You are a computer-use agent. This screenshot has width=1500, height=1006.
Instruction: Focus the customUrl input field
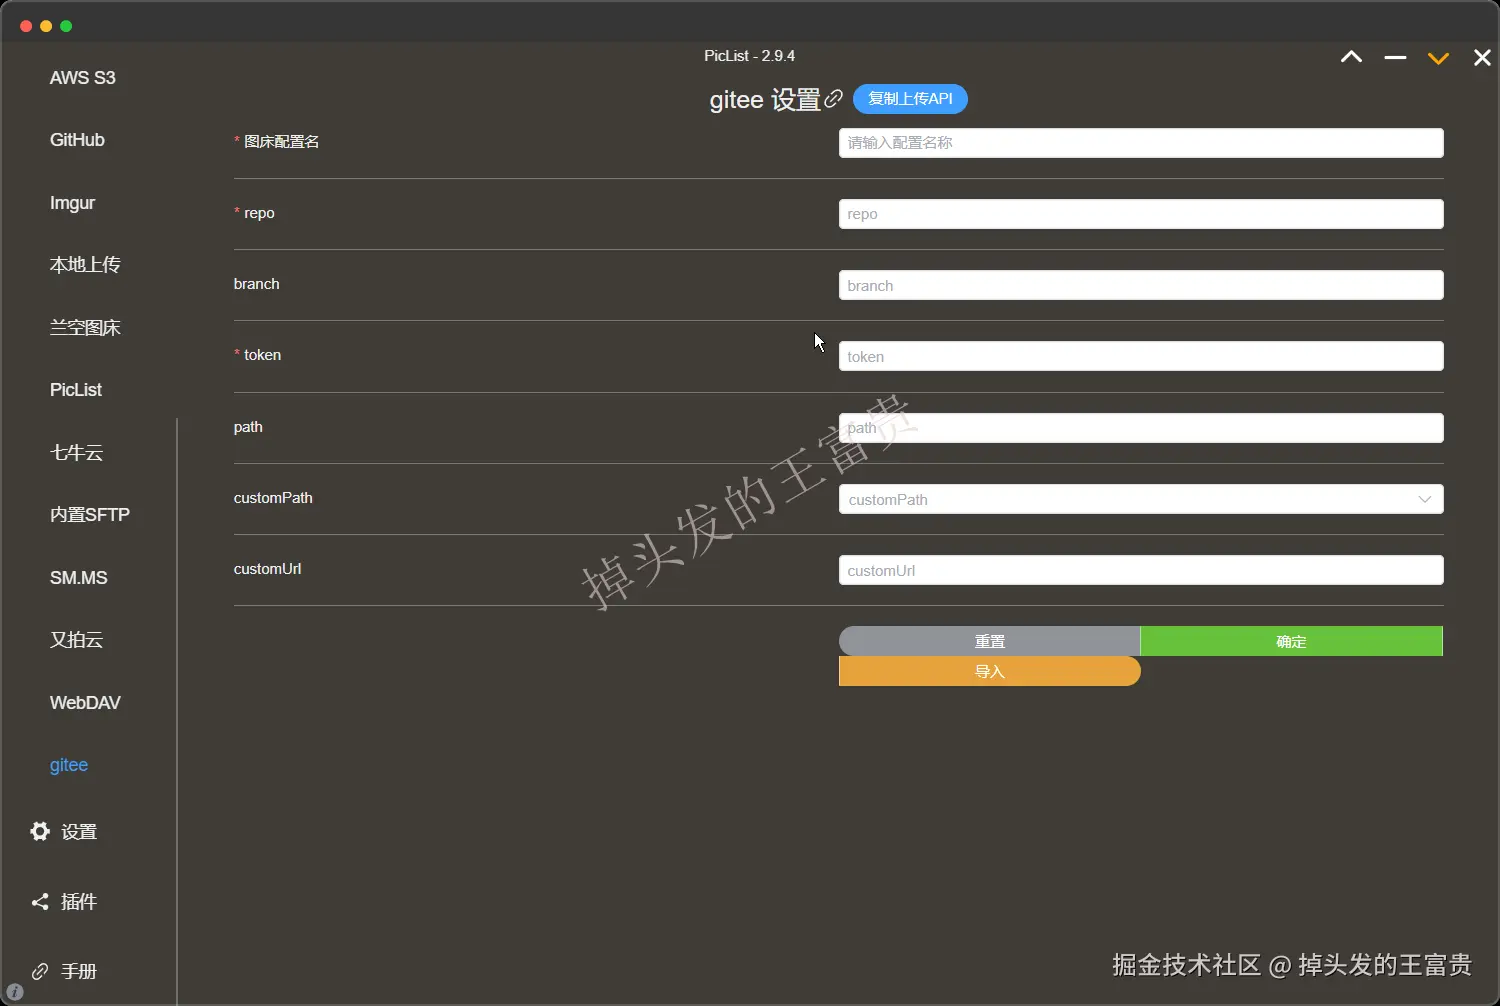[x=1141, y=570]
